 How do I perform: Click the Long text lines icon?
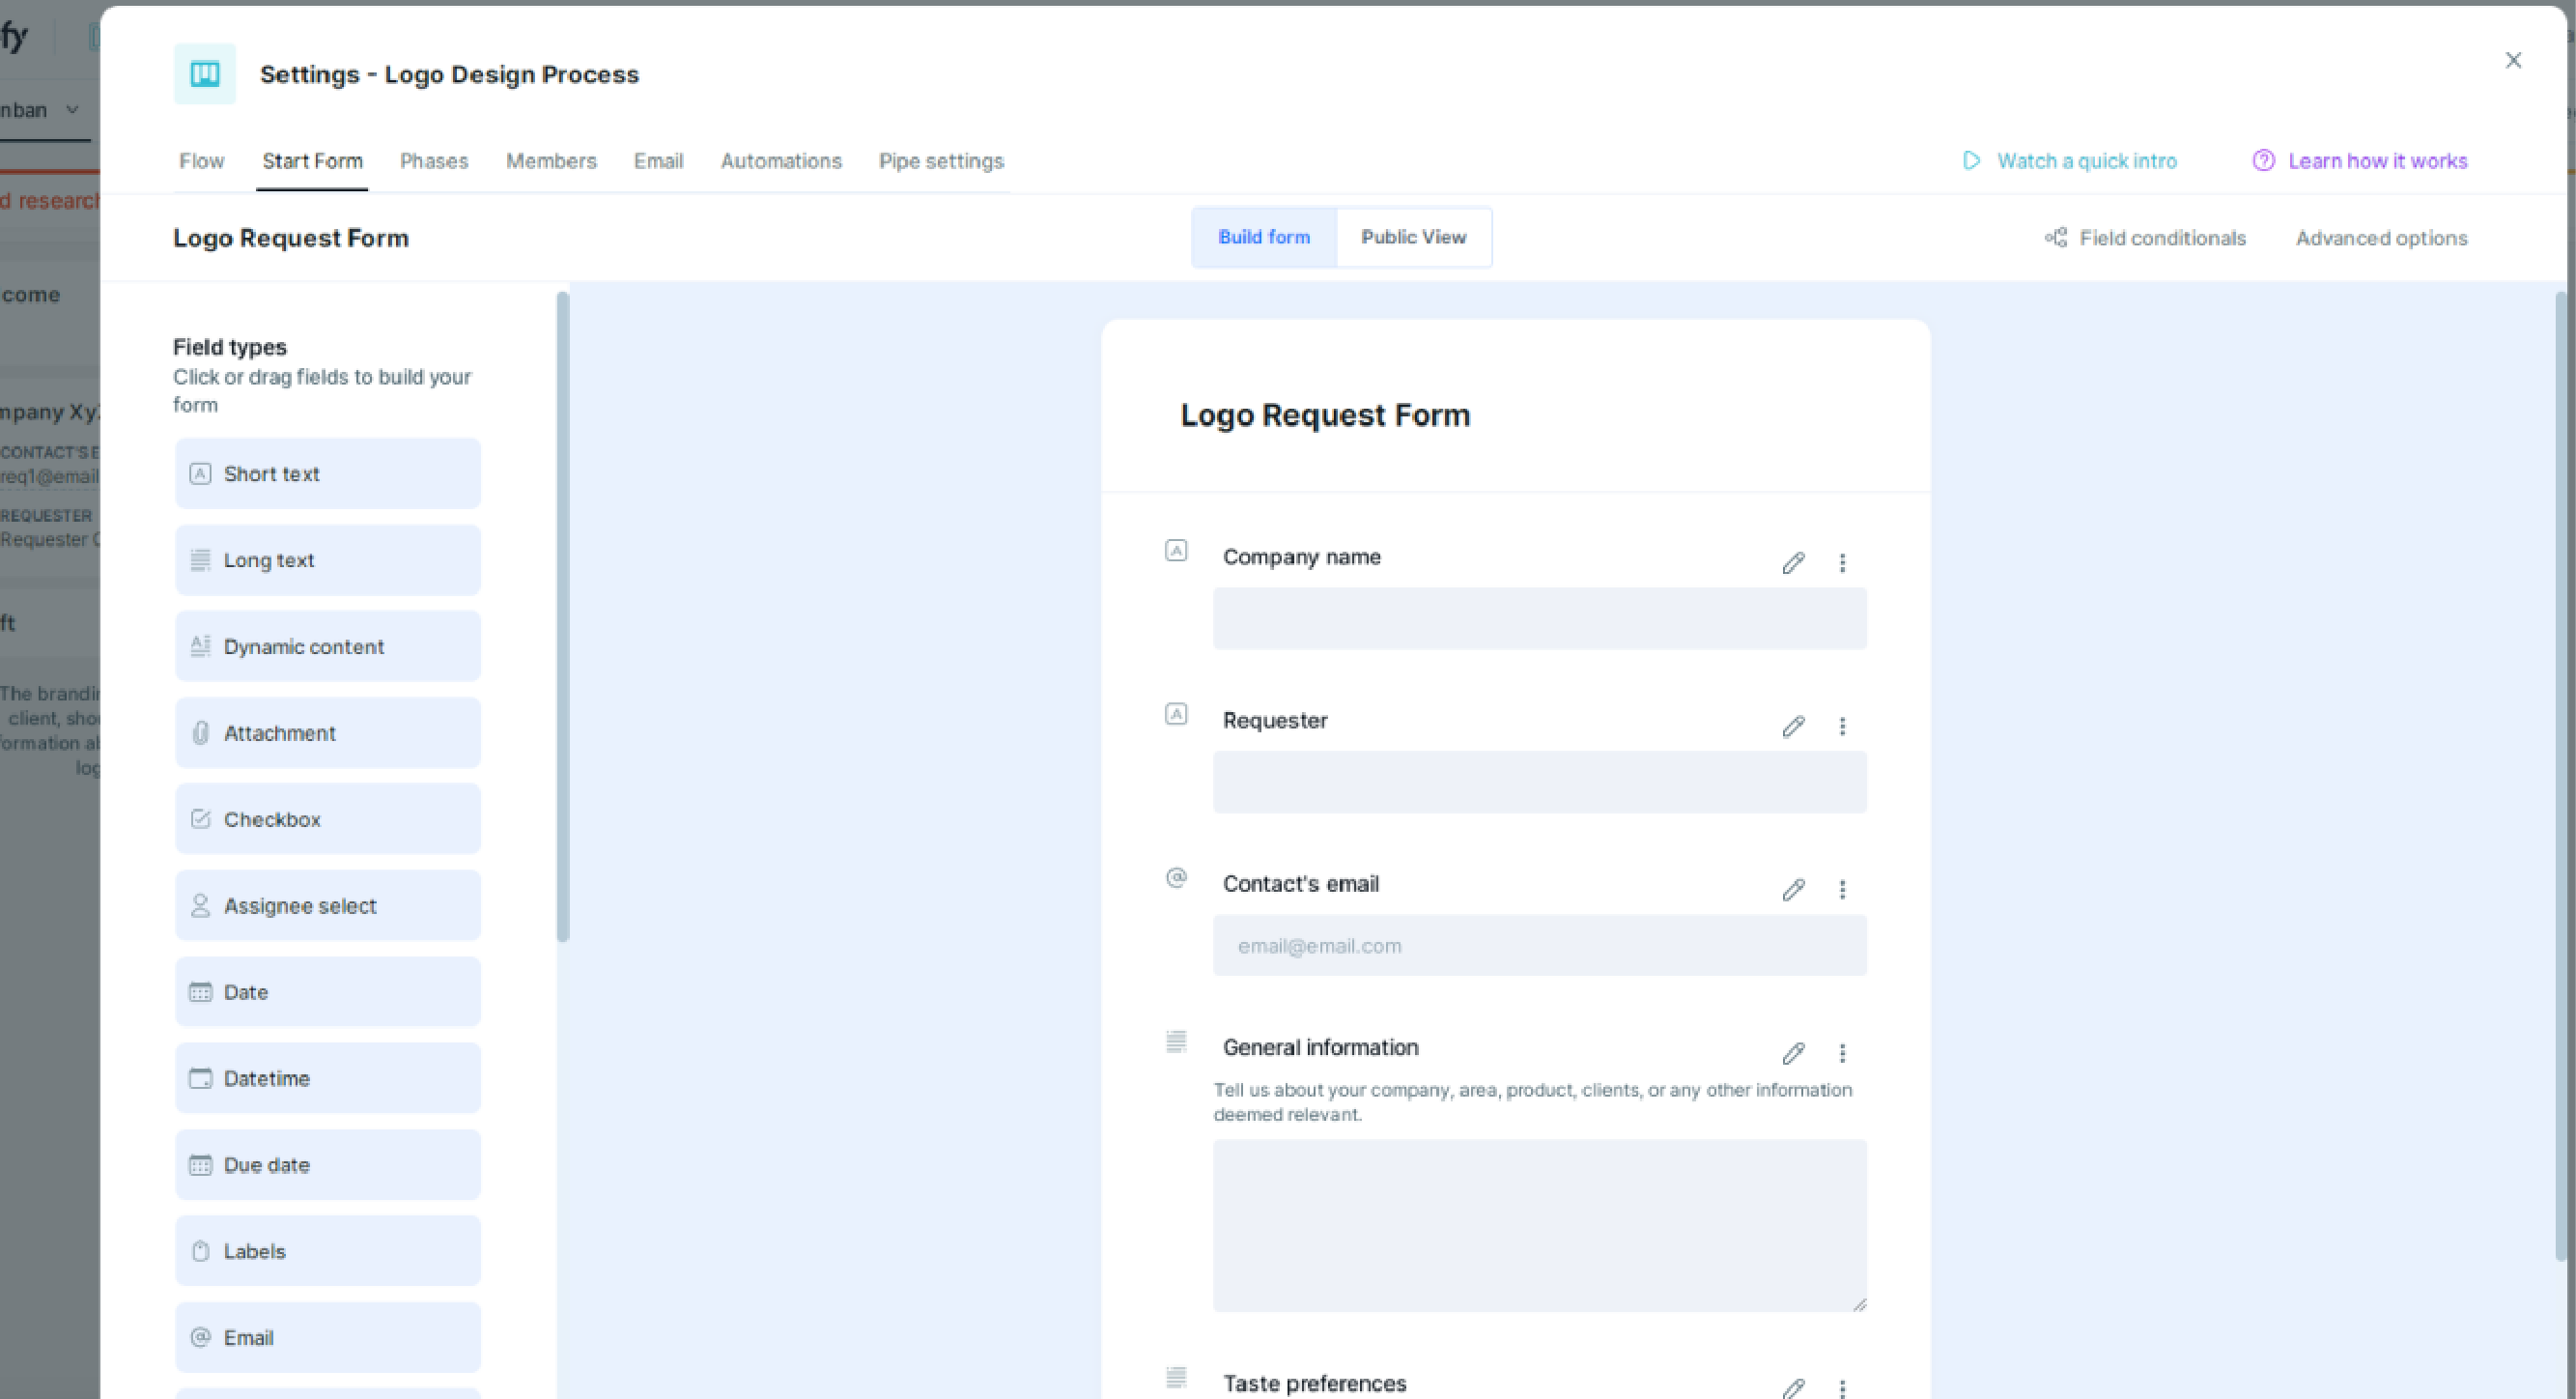pos(200,560)
